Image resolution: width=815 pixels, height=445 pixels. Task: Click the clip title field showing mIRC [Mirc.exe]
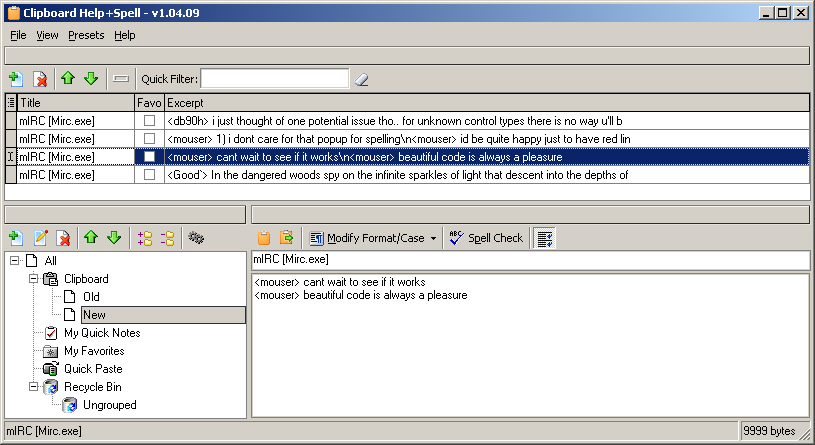click(530, 260)
